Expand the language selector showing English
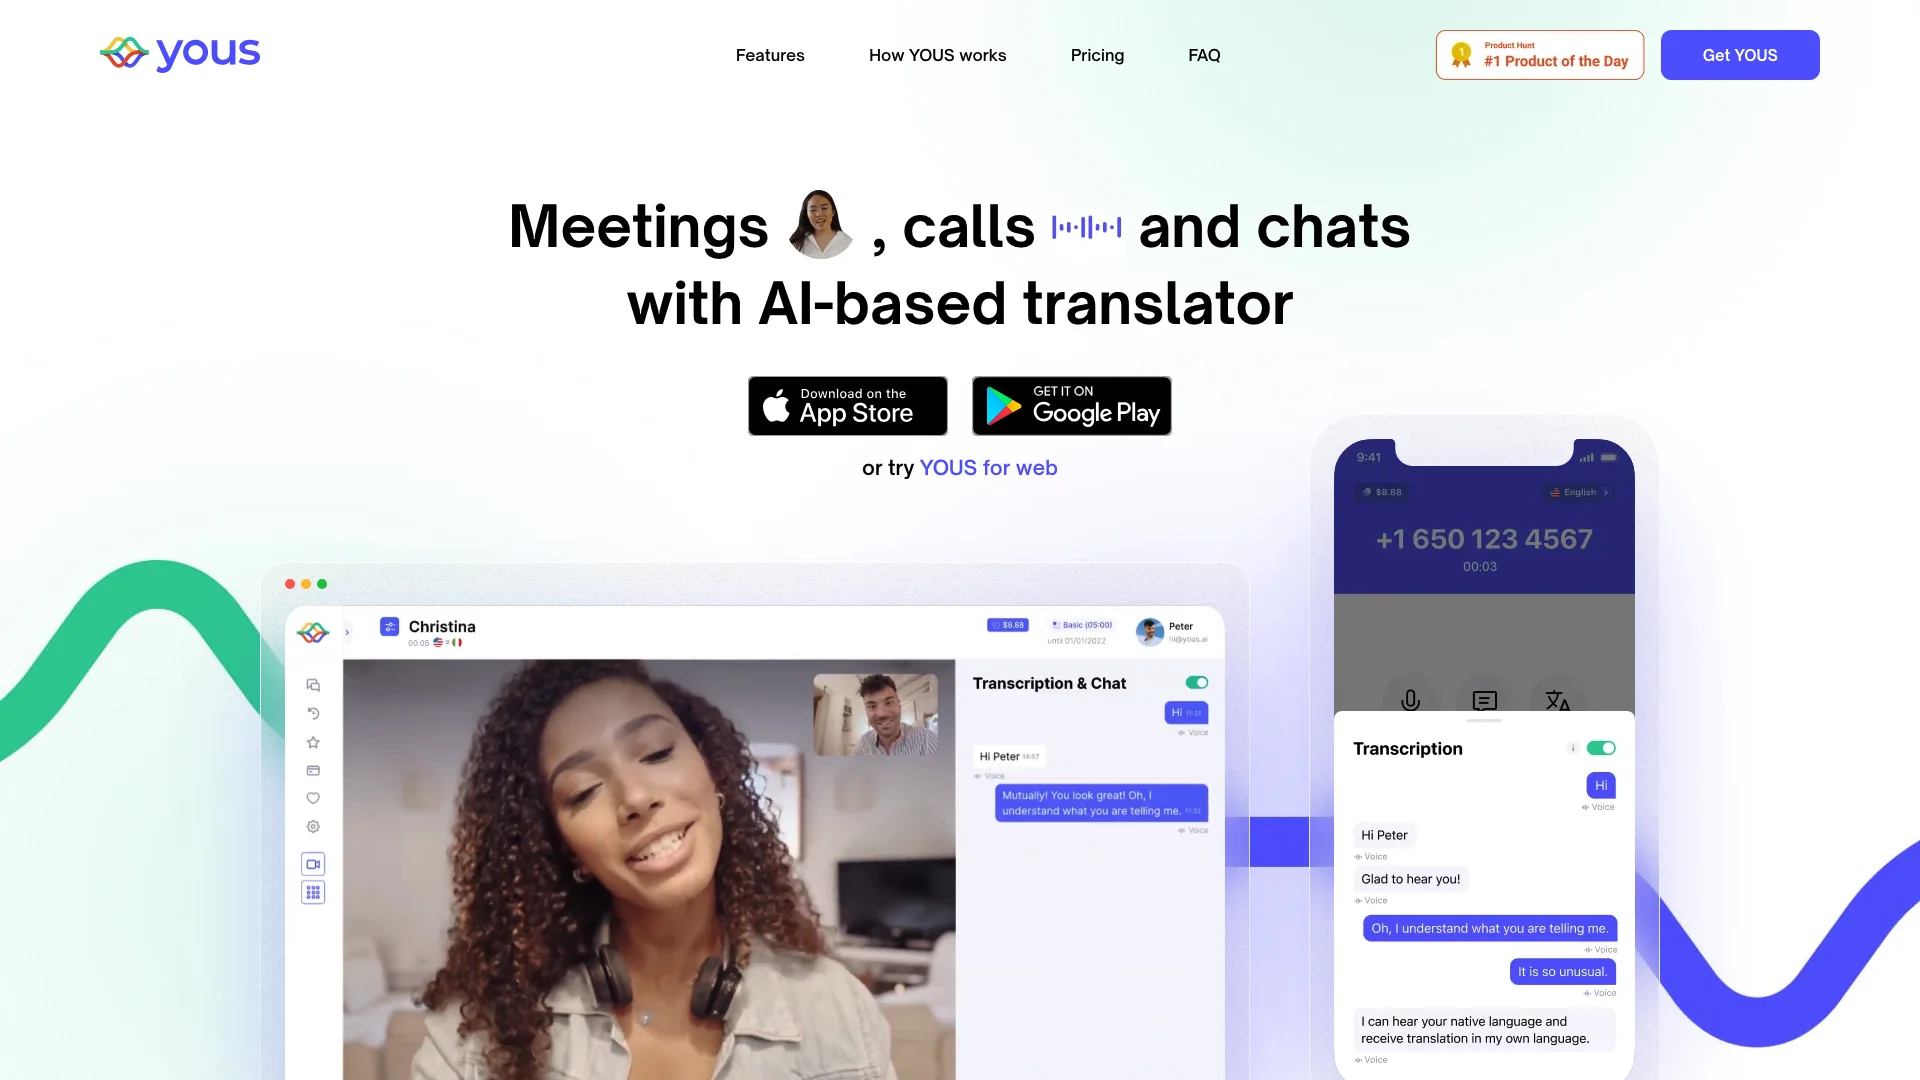Screen dimensions: 1920x1080 tap(1578, 492)
